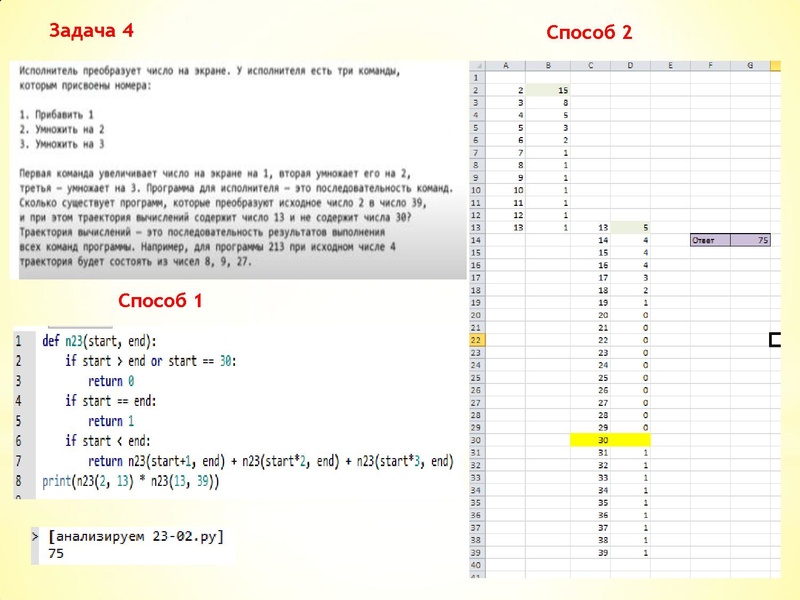The height and width of the screenshot is (600, 800).
Task: Click the Select All corner of spreadsheet
Action: (476, 66)
